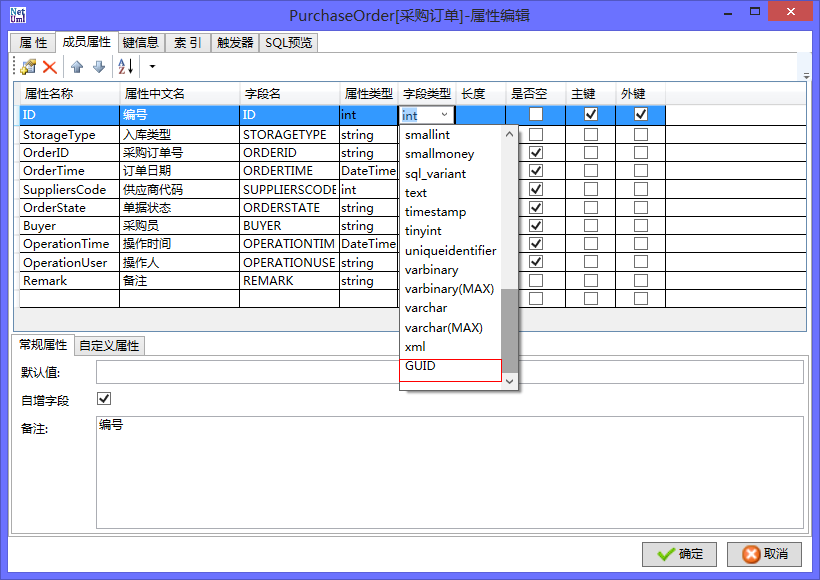The image size is (820, 580).
Task: Switch to the SQL预览 tab
Action: tap(288, 42)
